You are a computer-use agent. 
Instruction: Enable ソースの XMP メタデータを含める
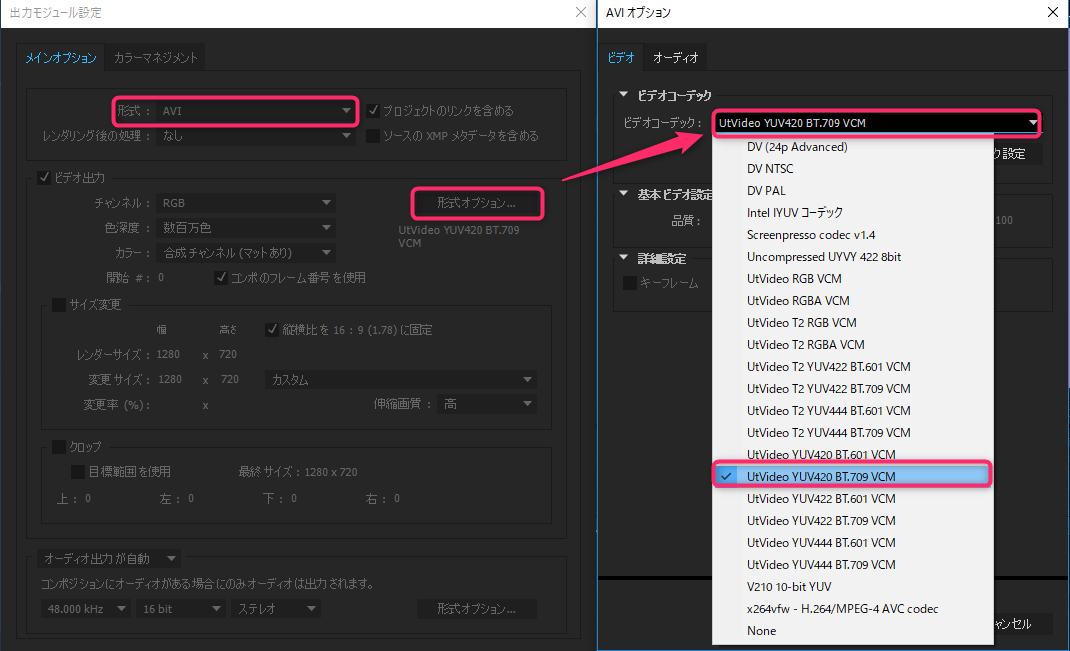click(x=374, y=135)
